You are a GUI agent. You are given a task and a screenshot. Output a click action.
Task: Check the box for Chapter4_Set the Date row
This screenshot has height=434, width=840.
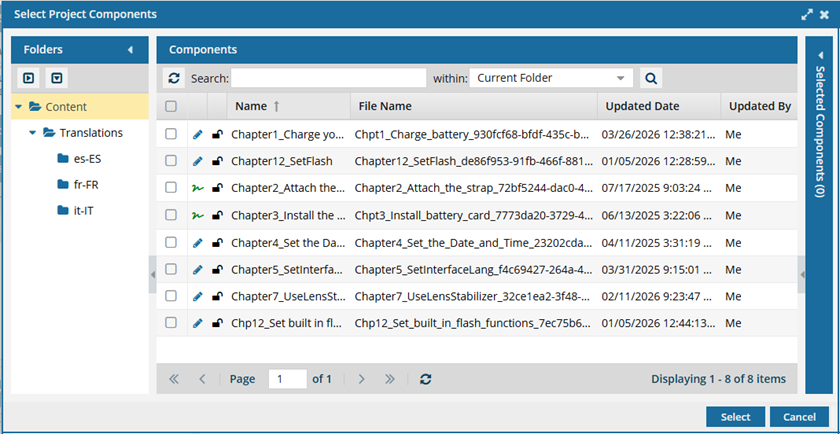pyautogui.click(x=171, y=242)
